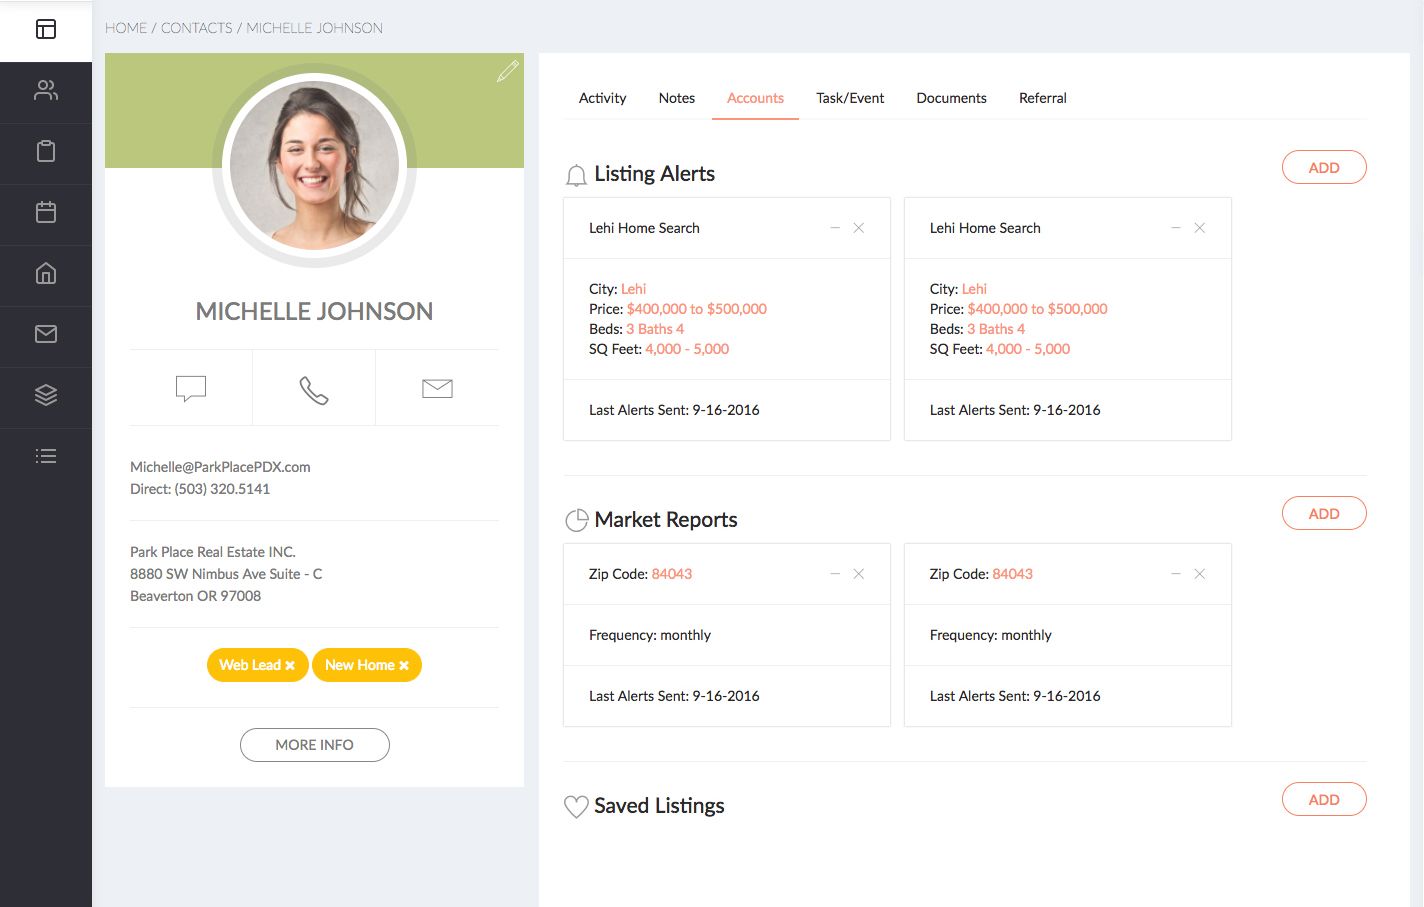Image resolution: width=1424 pixels, height=907 pixels.
Task: Collapse the first Lehi Home Search card
Action: (834, 228)
